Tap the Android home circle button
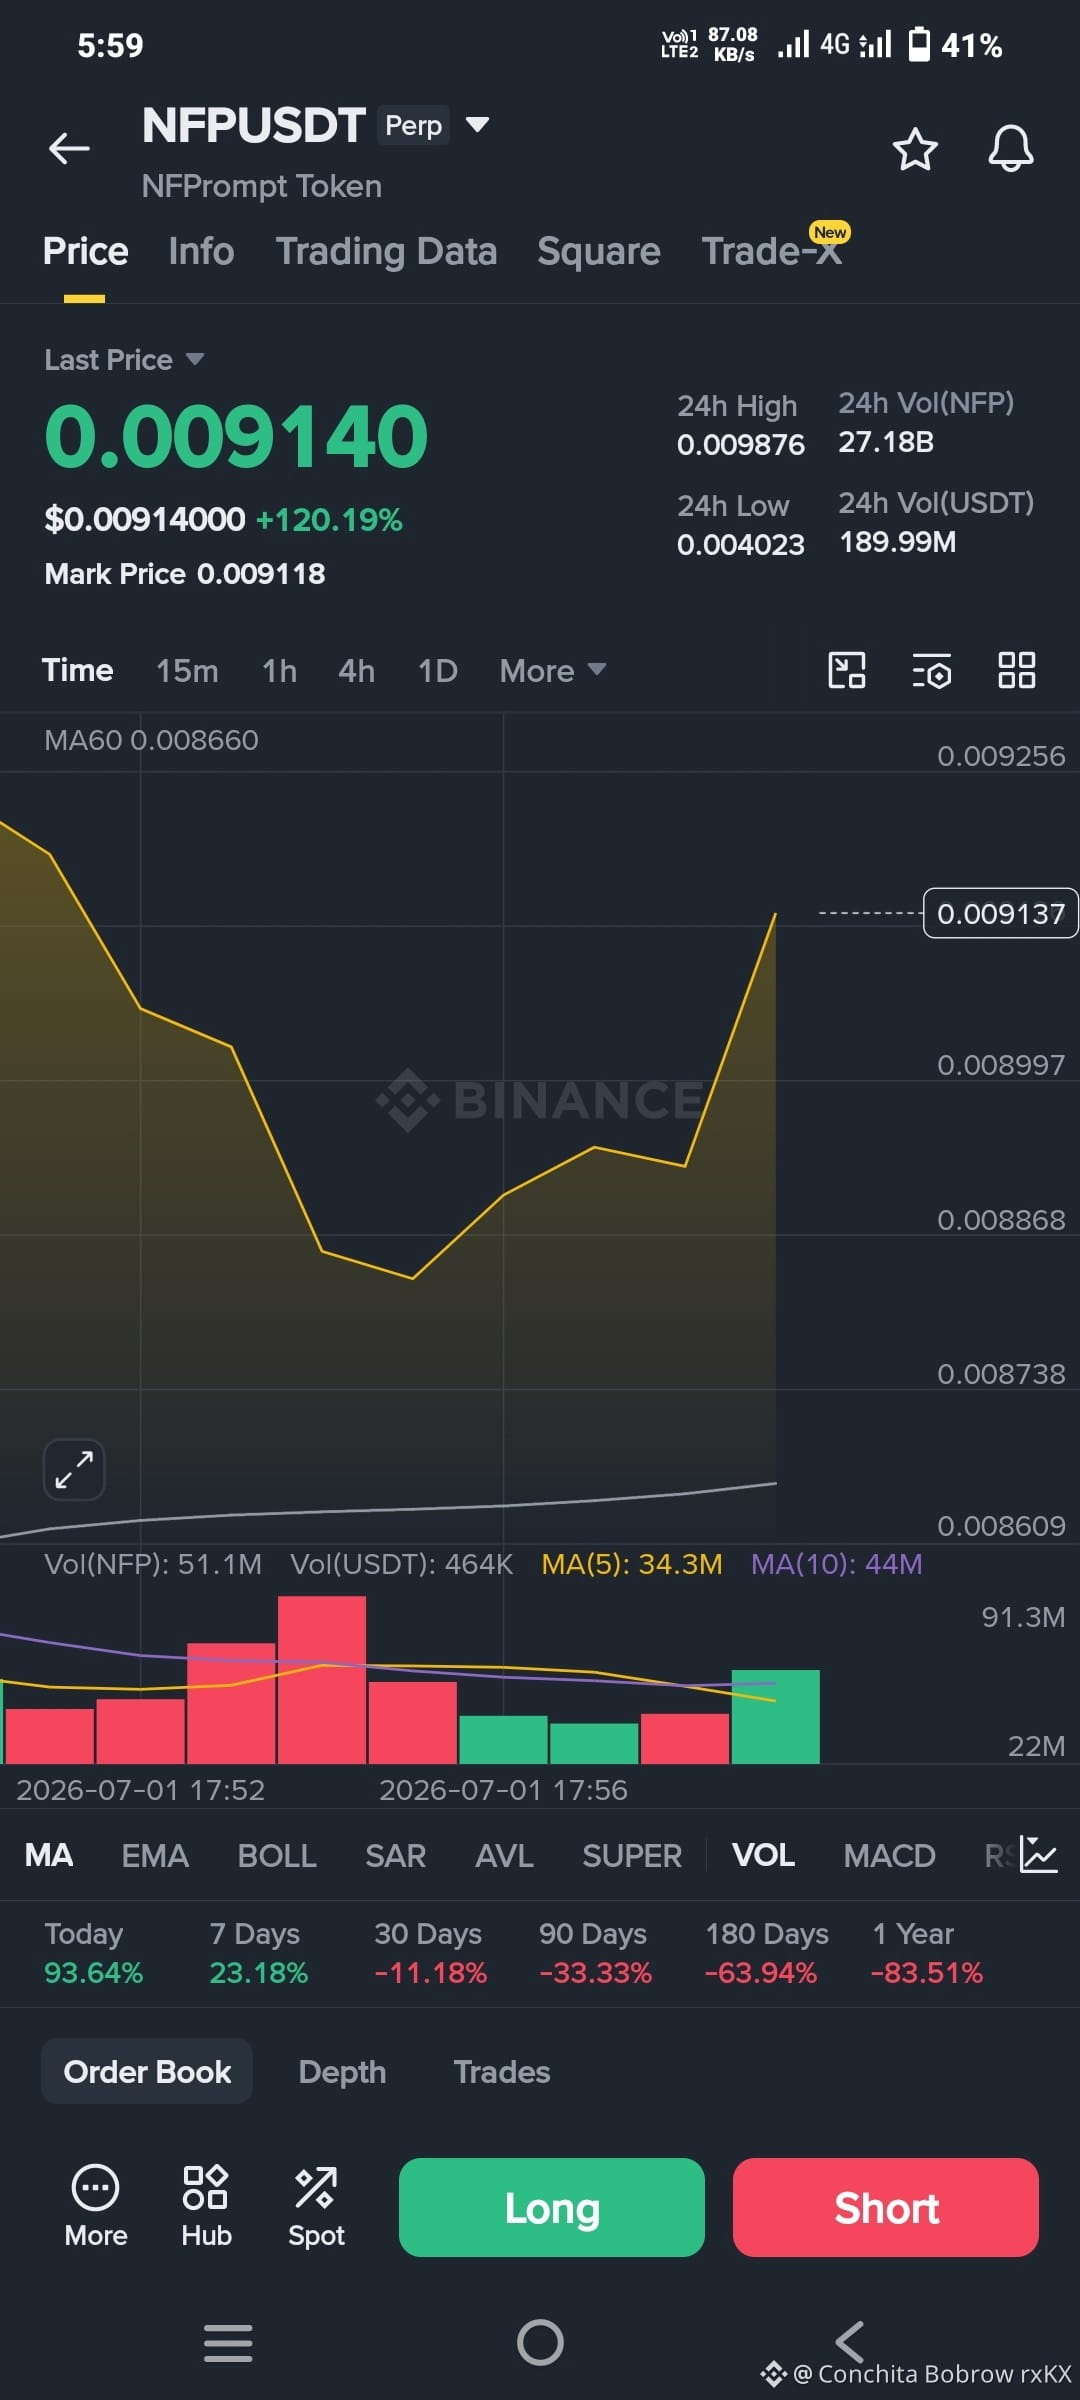 point(540,2342)
